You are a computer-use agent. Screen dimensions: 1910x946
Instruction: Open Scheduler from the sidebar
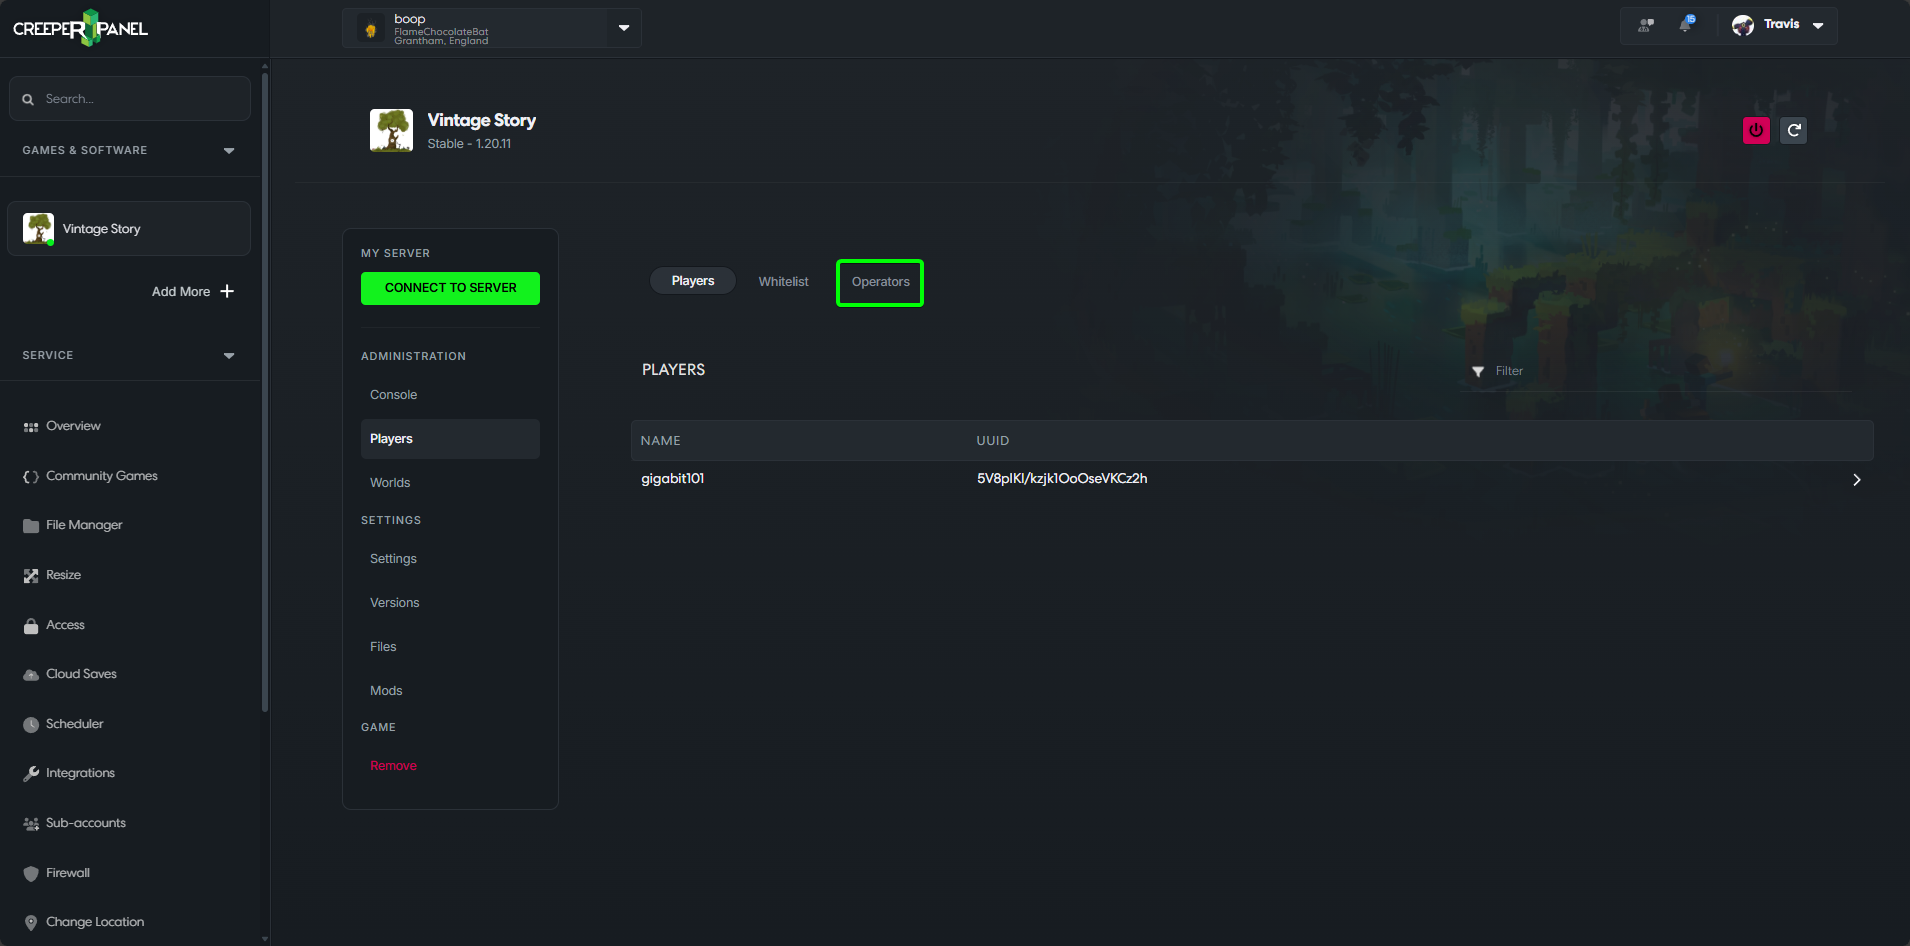74,724
